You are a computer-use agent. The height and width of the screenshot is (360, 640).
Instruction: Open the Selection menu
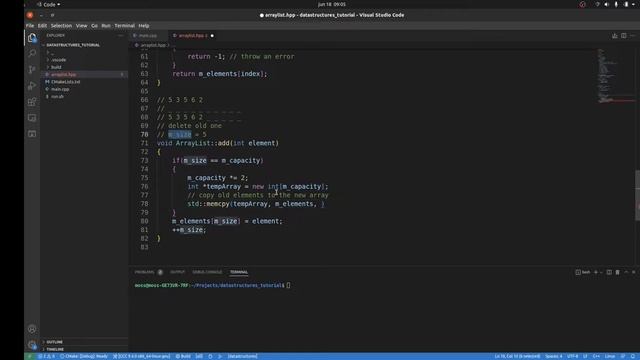[x=61, y=26]
